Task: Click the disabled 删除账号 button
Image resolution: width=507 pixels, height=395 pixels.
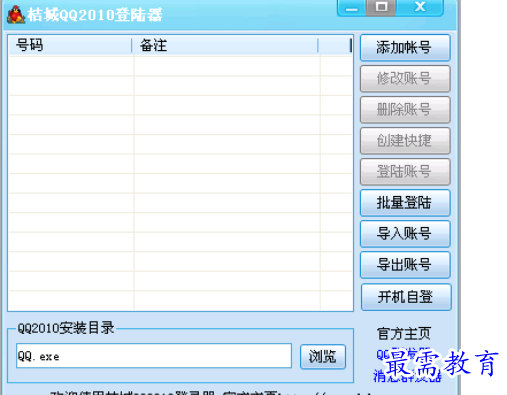Action: click(x=405, y=110)
